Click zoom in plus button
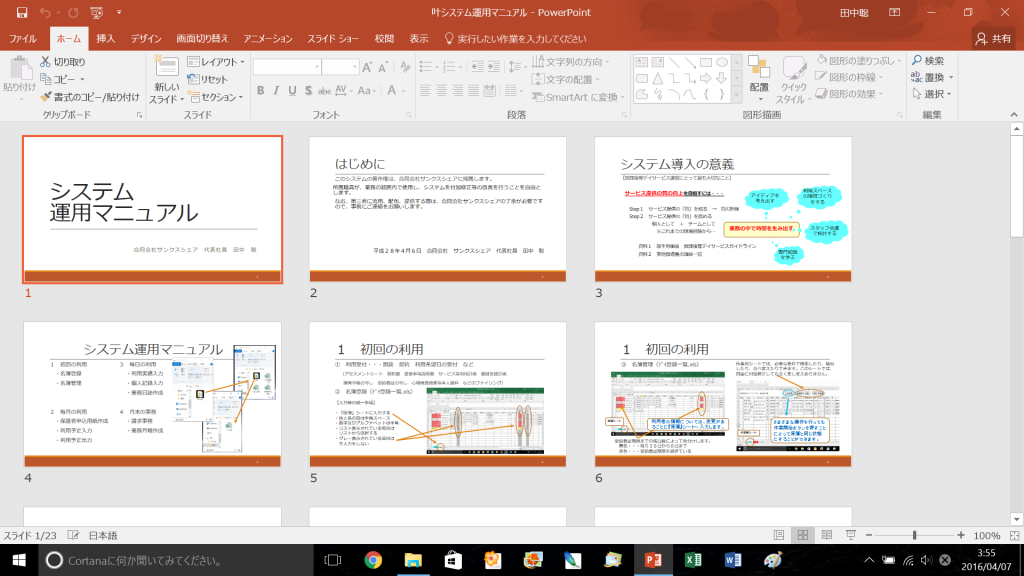The image size is (1024, 576). click(x=961, y=535)
